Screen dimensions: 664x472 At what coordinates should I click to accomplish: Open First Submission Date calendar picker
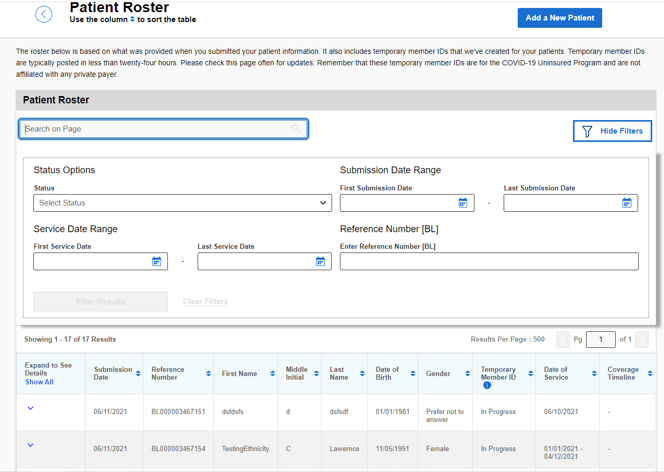(462, 203)
